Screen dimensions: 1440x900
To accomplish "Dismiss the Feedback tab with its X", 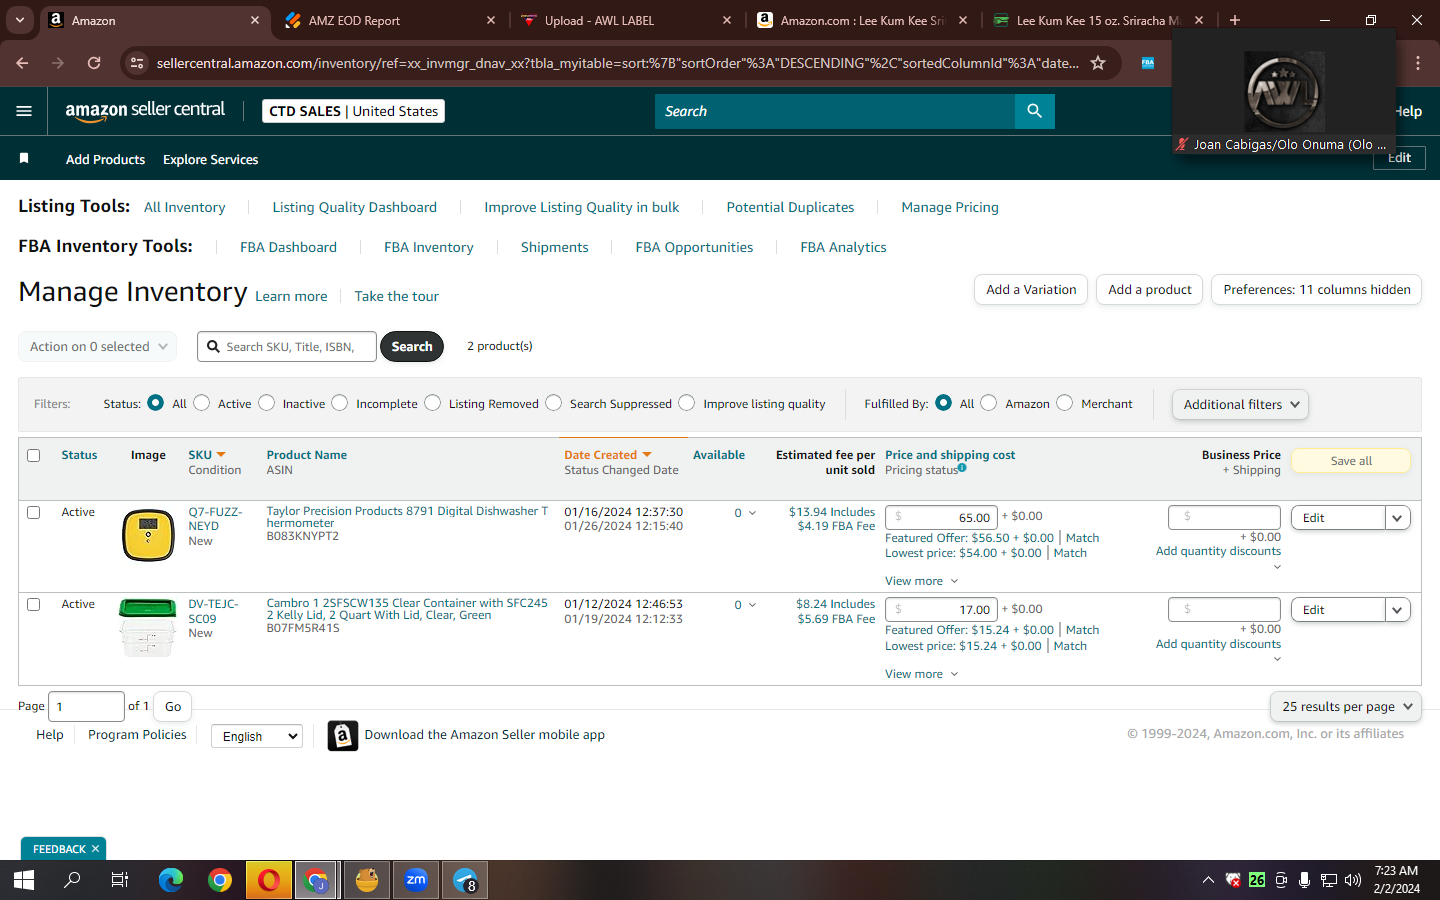I will pos(95,849).
